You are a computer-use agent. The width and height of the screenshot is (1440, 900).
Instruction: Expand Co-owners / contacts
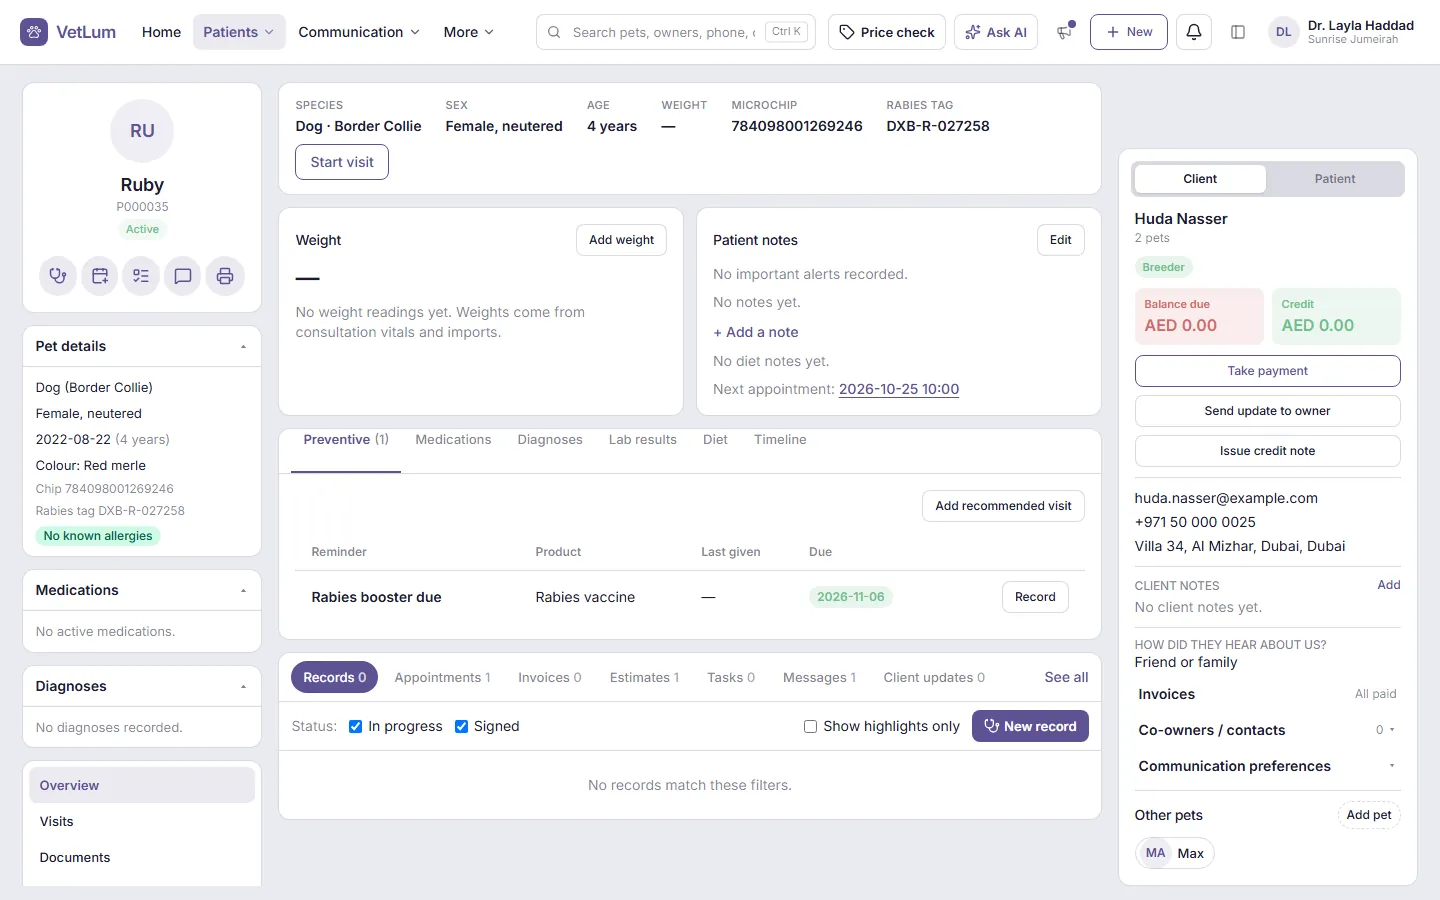click(x=1267, y=730)
